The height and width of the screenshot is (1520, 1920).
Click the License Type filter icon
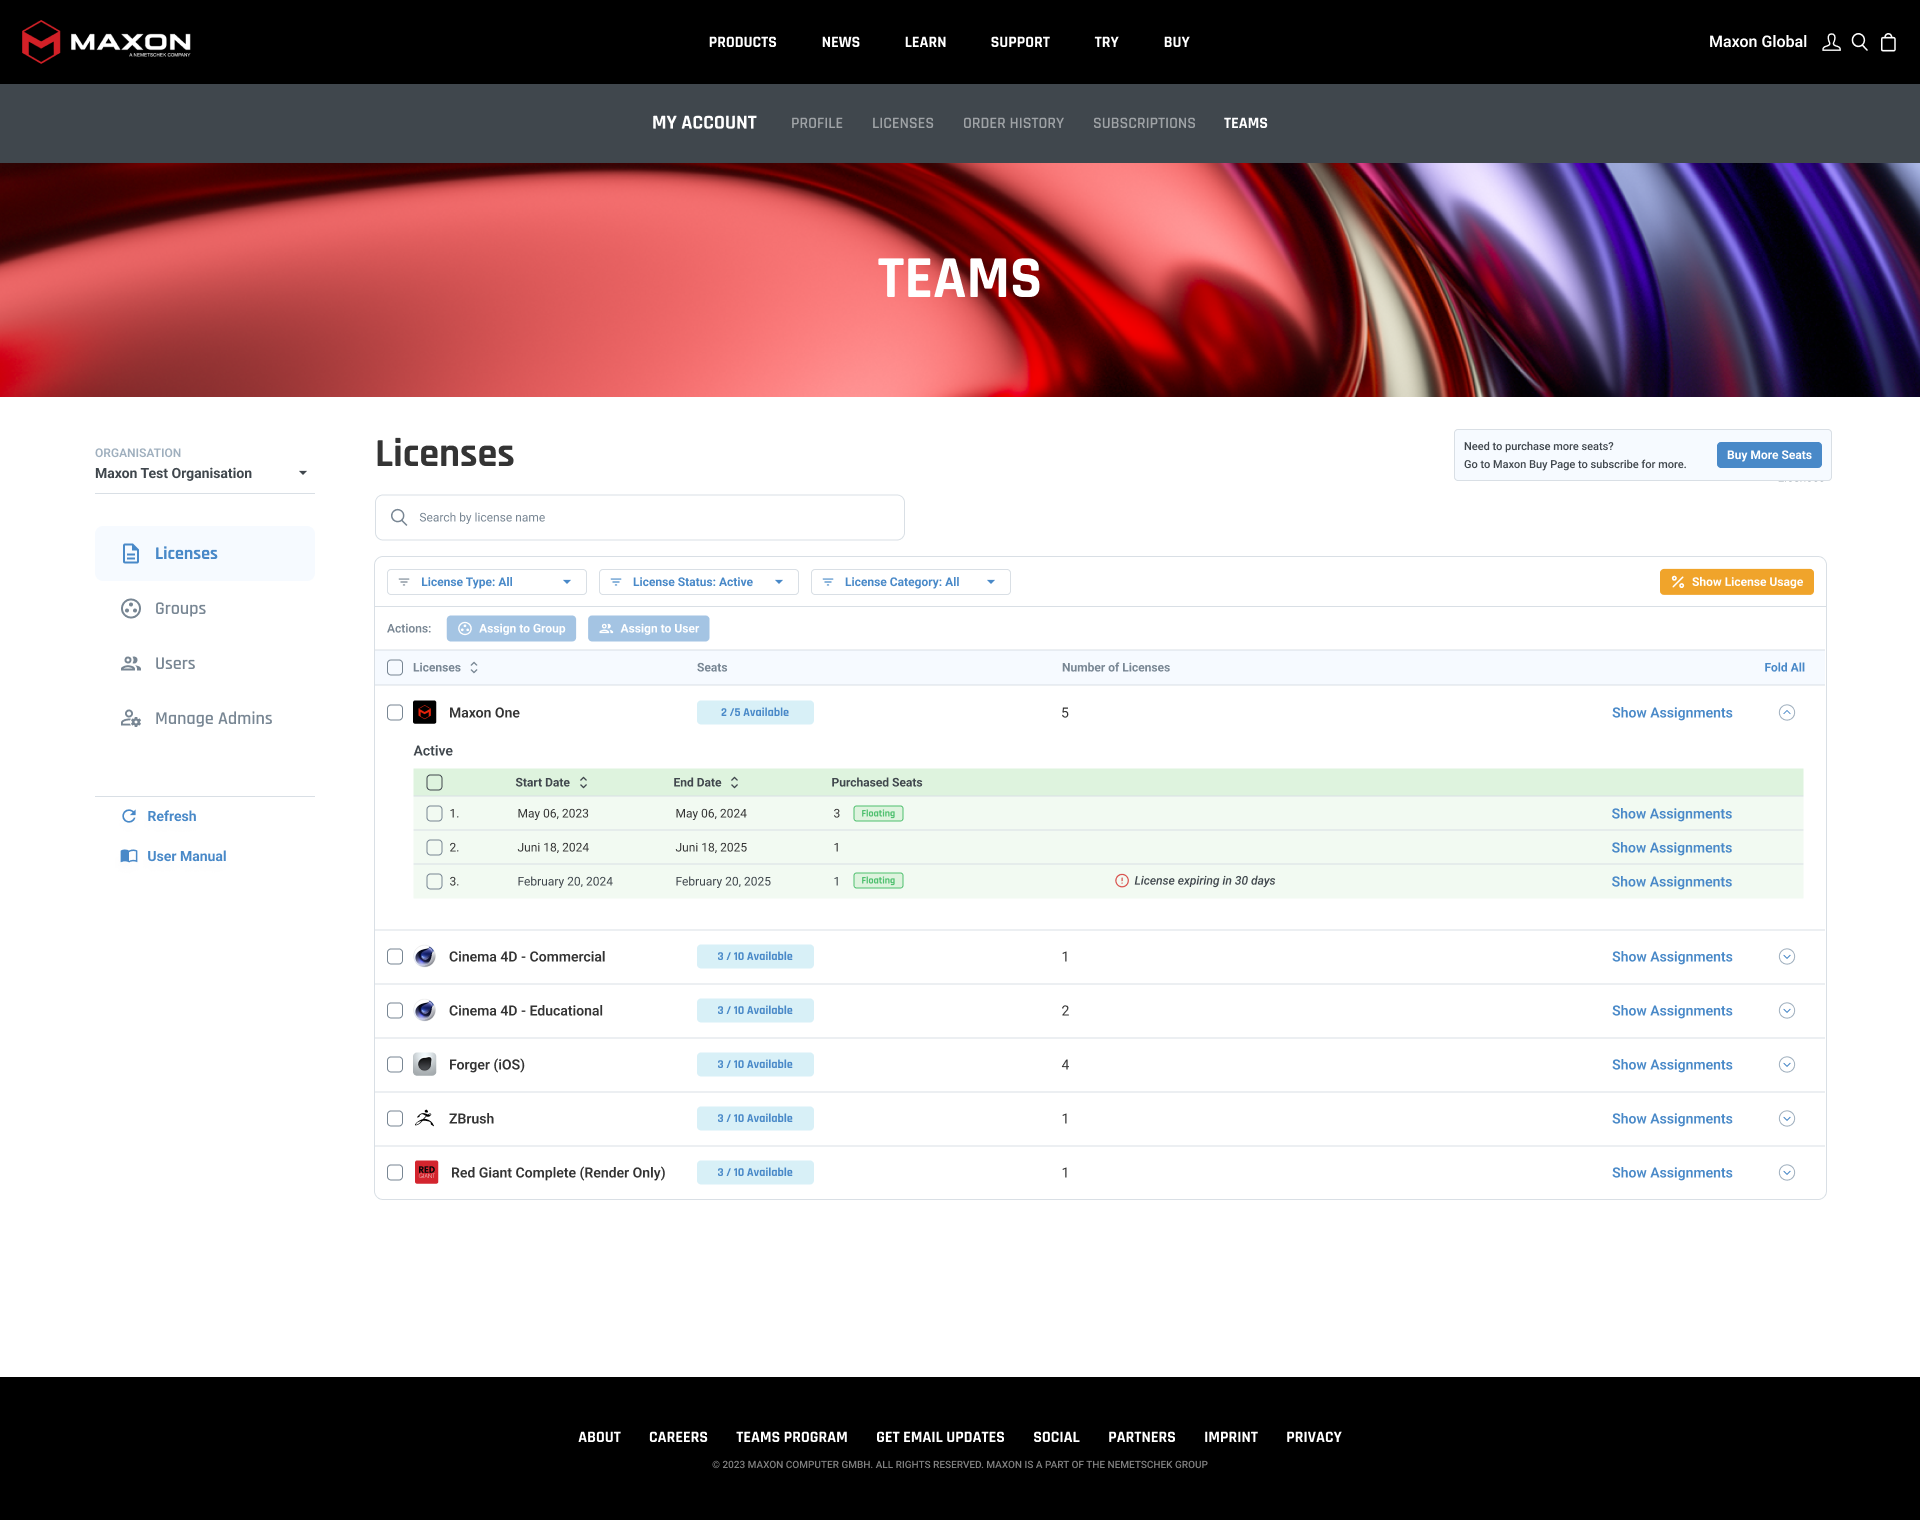(404, 582)
